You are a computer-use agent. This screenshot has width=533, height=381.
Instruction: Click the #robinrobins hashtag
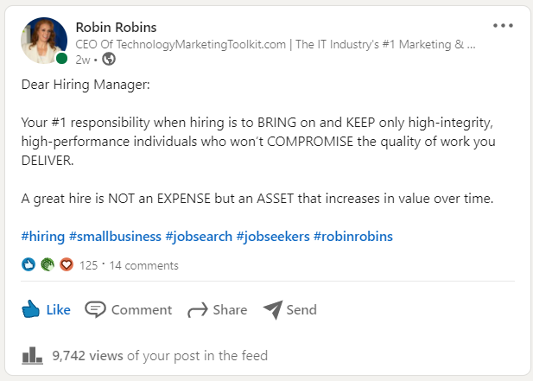point(353,236)
